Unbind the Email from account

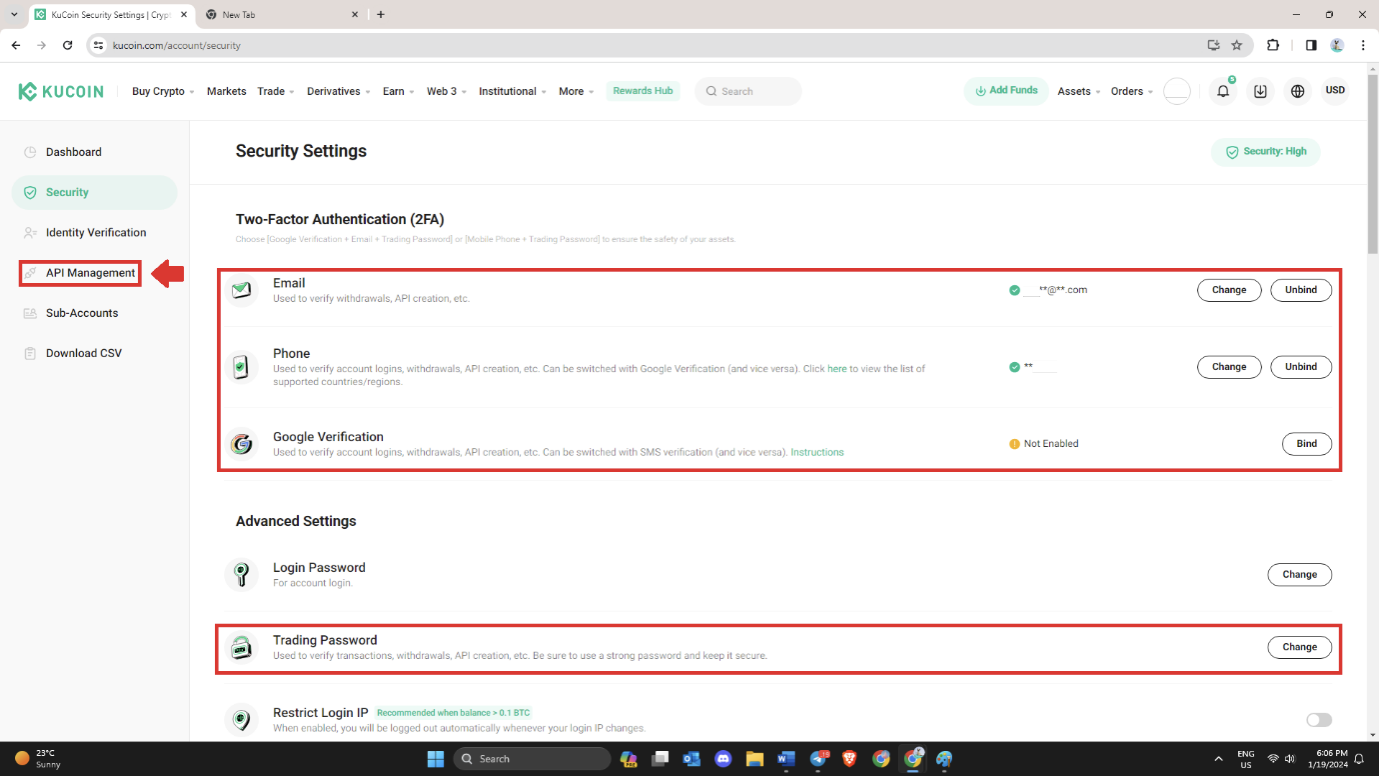coord(1300,290)
